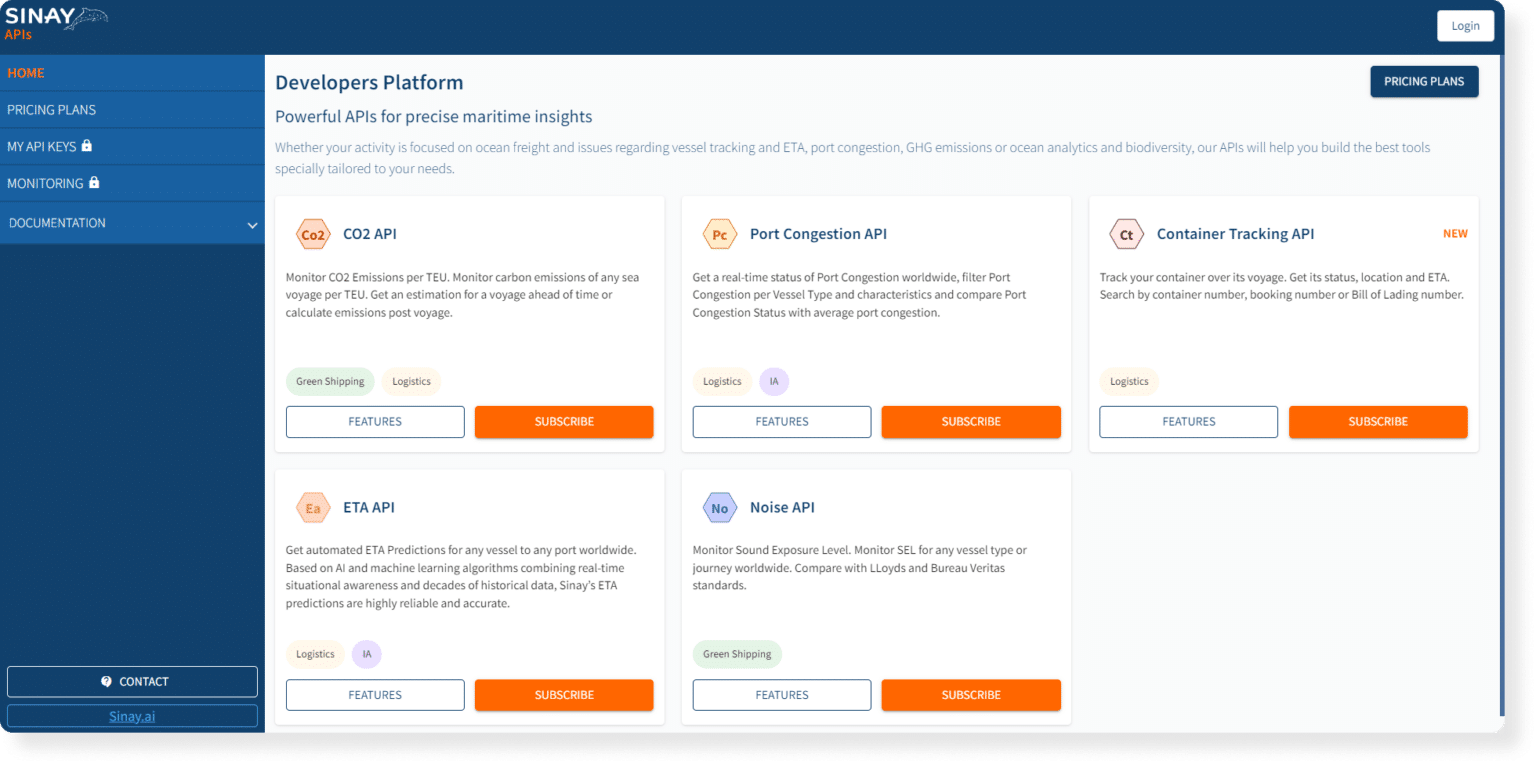Screen dimensions: 1536x764
Task: Click the dark Pricing Plans button
Action: (1424, 82)
